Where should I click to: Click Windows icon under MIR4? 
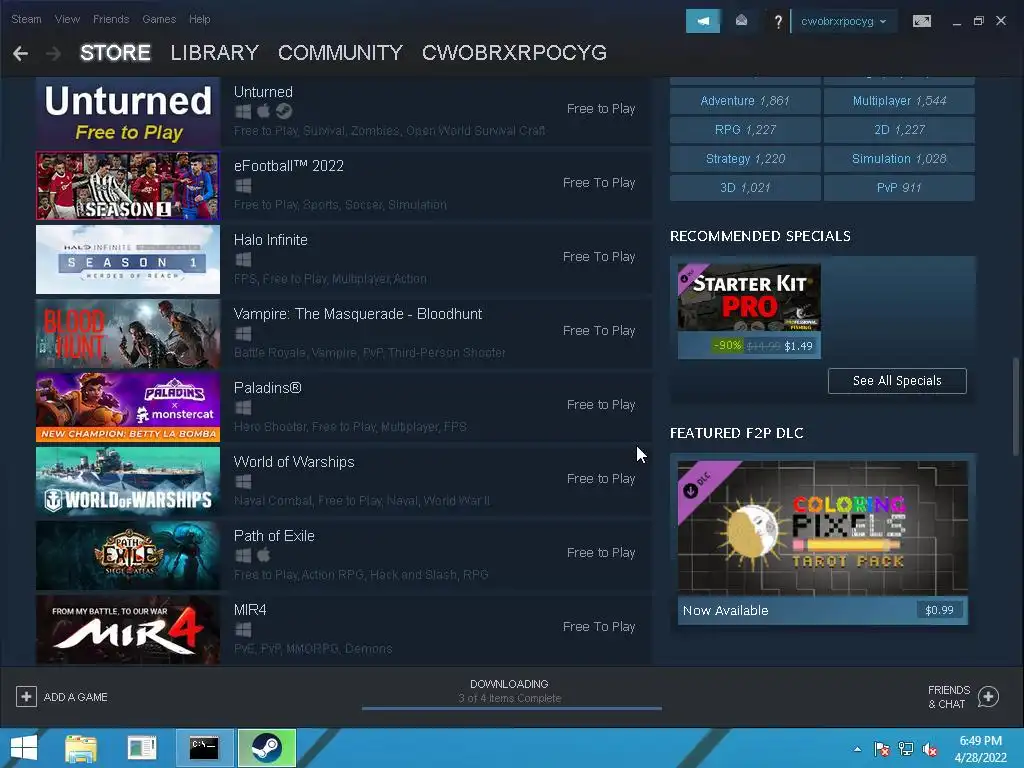tap(243, 630)
